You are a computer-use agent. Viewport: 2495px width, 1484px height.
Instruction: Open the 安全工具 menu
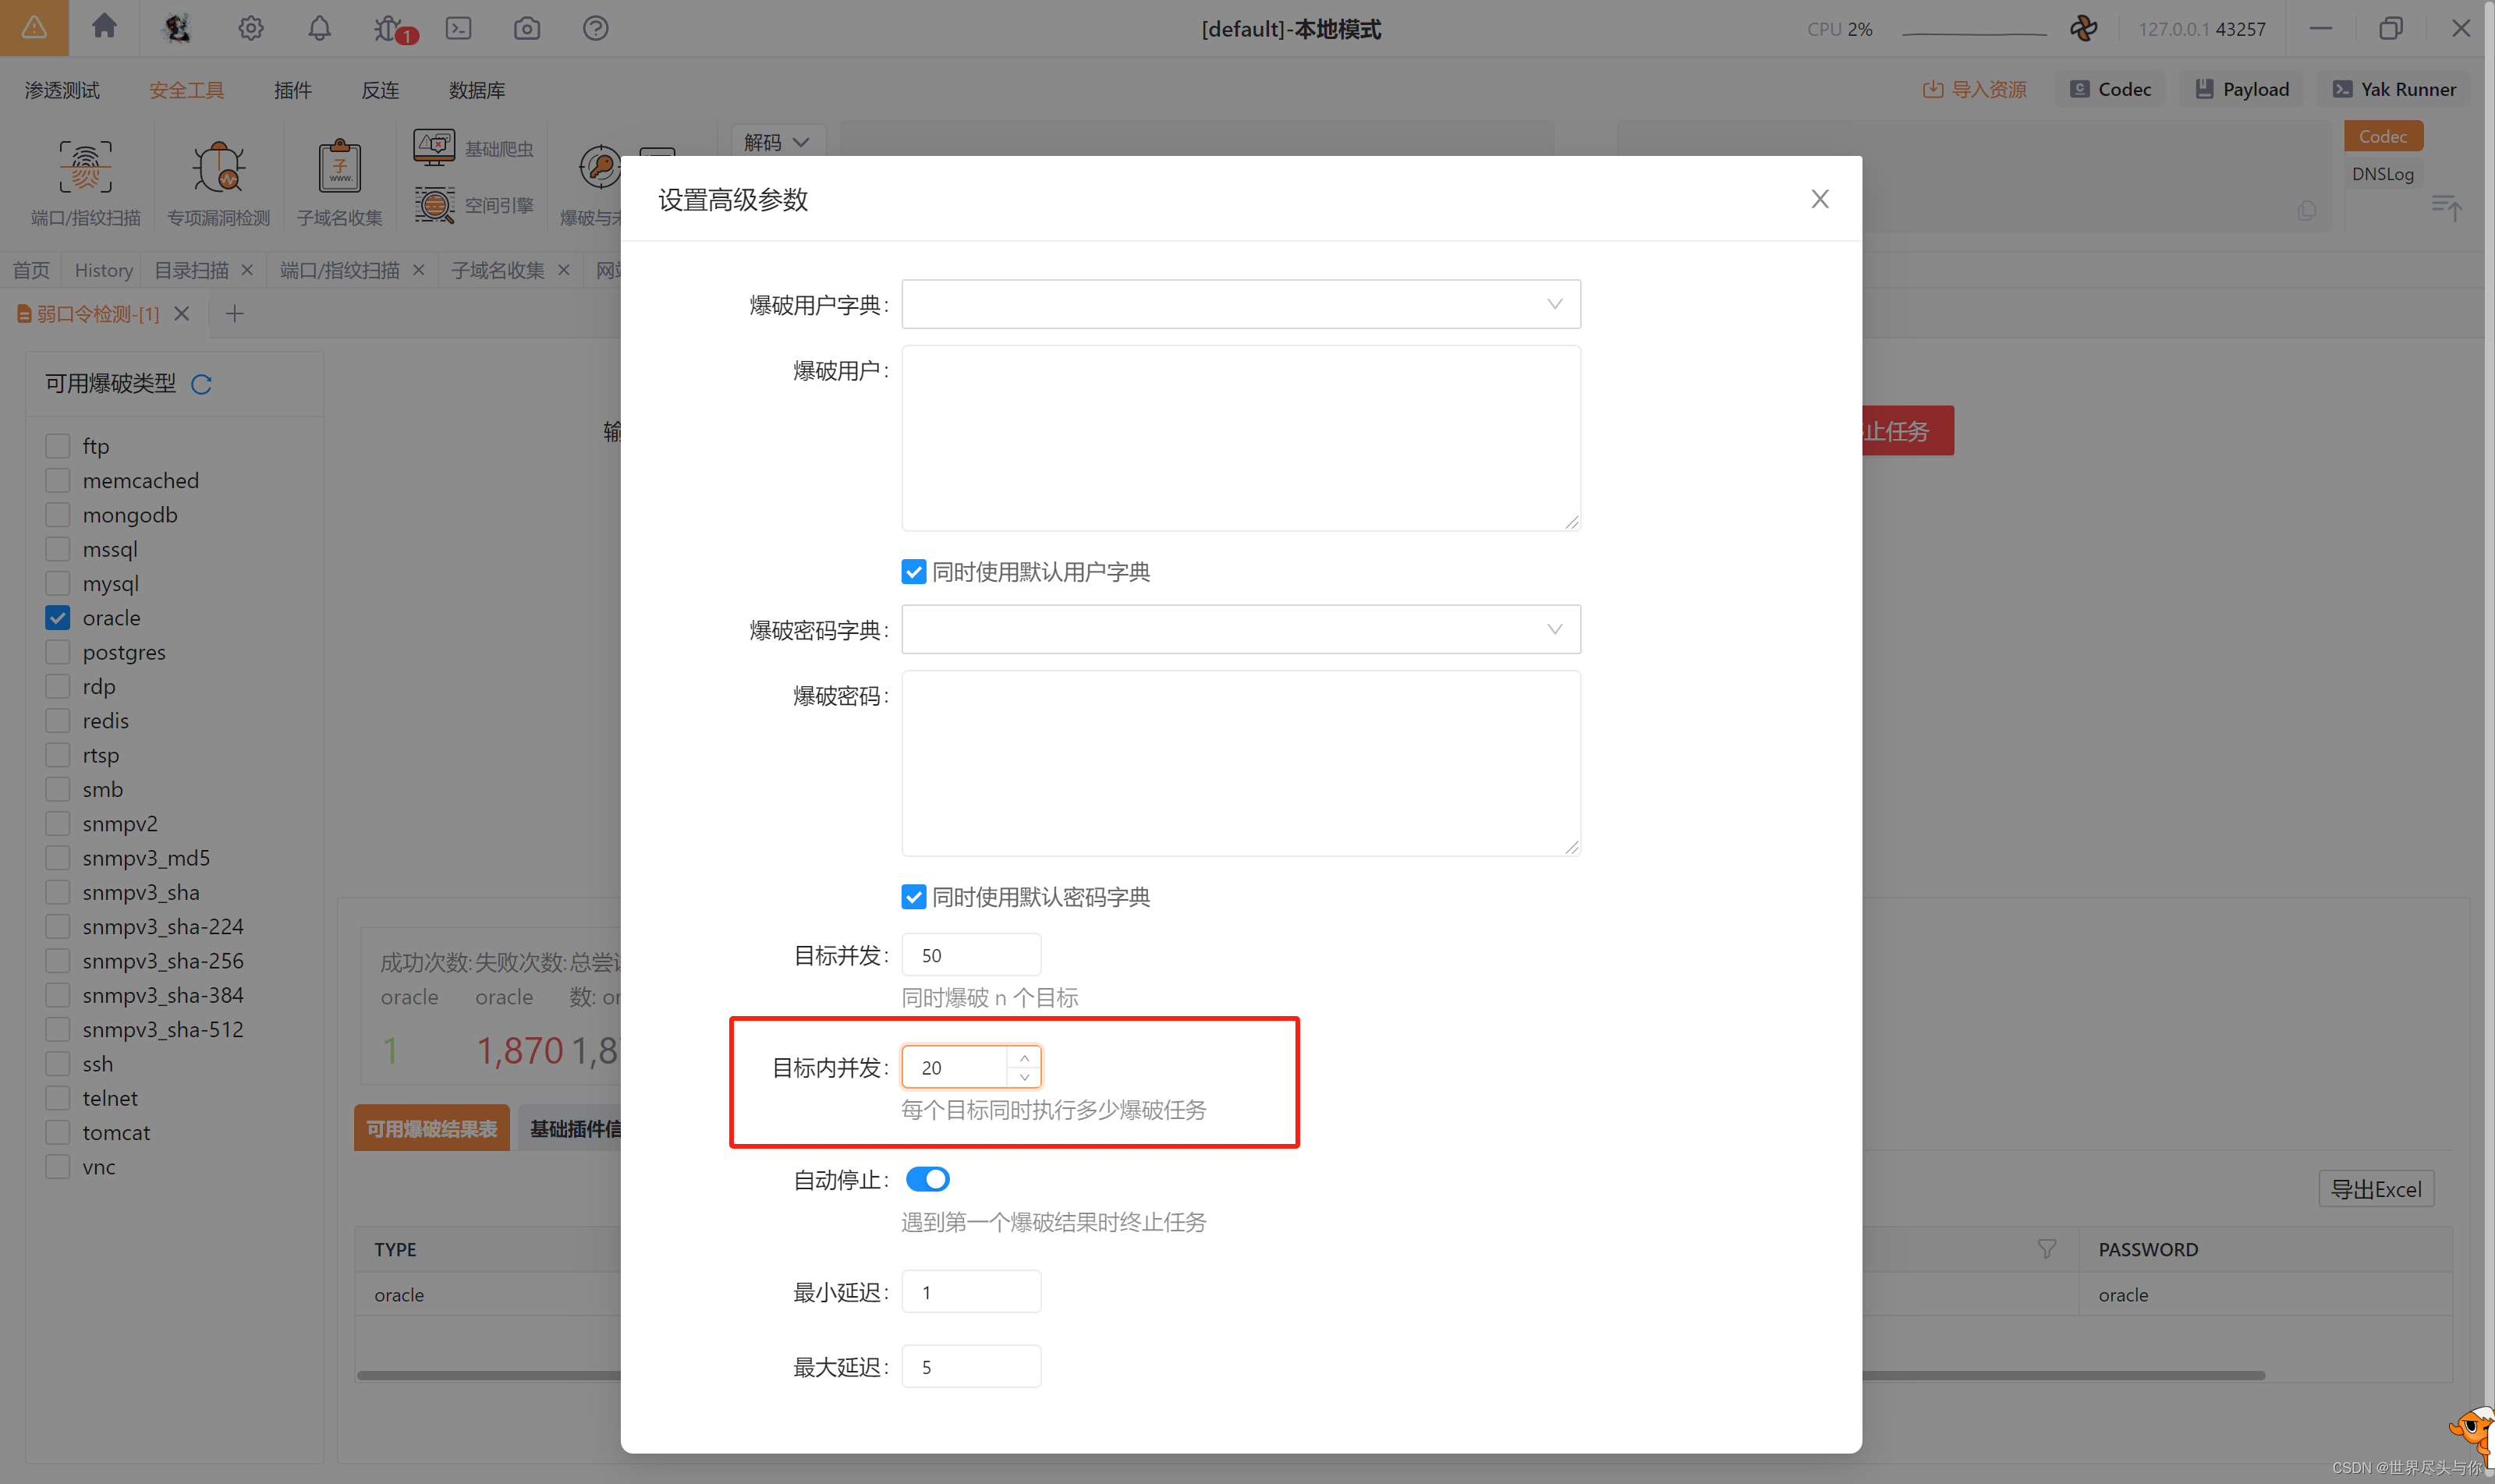[187, 90]
